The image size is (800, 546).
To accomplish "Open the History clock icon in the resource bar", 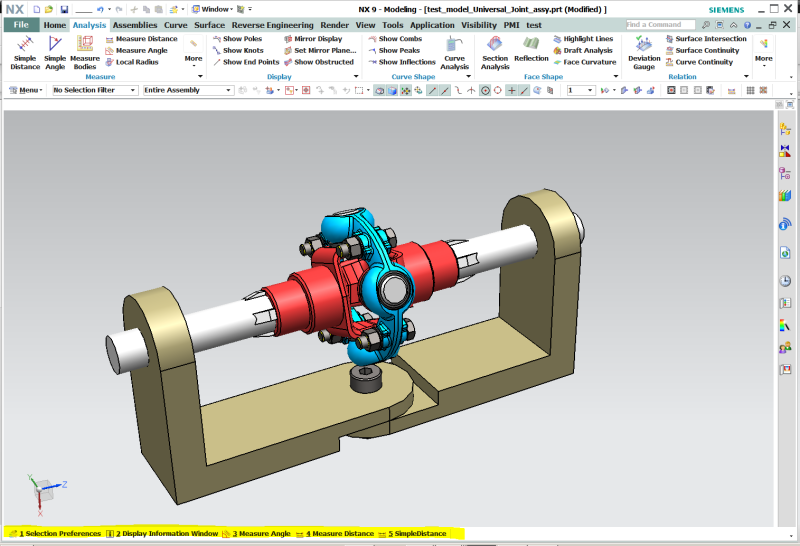I will tap(785, 281).
